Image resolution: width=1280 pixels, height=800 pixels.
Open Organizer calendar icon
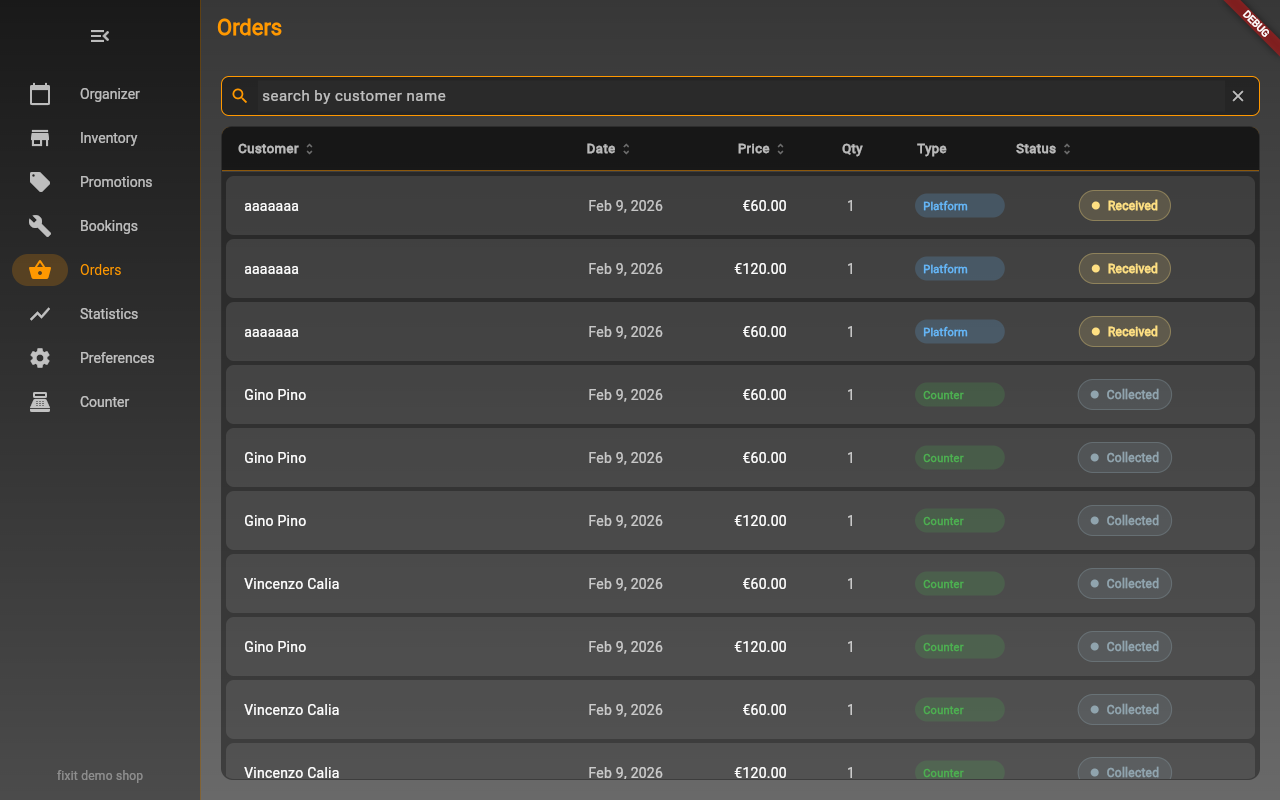point(40,94)
